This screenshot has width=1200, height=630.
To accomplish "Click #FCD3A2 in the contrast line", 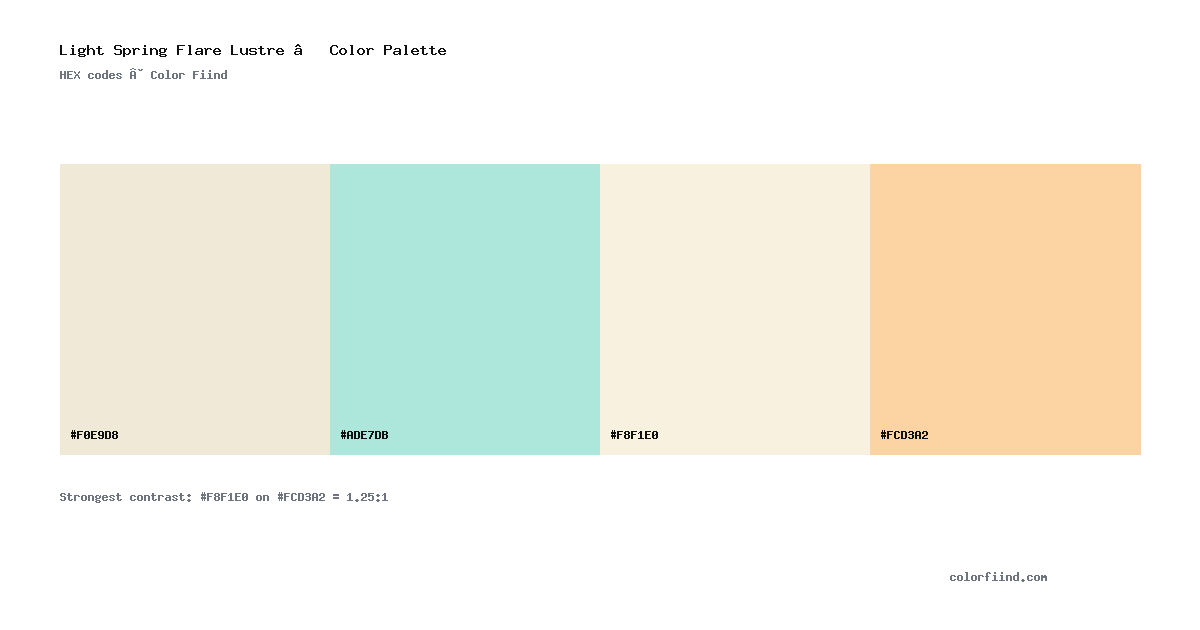I will (x=301, y=497).
